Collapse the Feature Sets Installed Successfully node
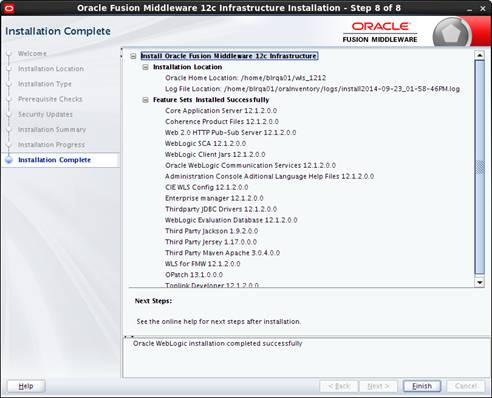The width and height of the screenshot is (492, 398). tap(145, 100)
